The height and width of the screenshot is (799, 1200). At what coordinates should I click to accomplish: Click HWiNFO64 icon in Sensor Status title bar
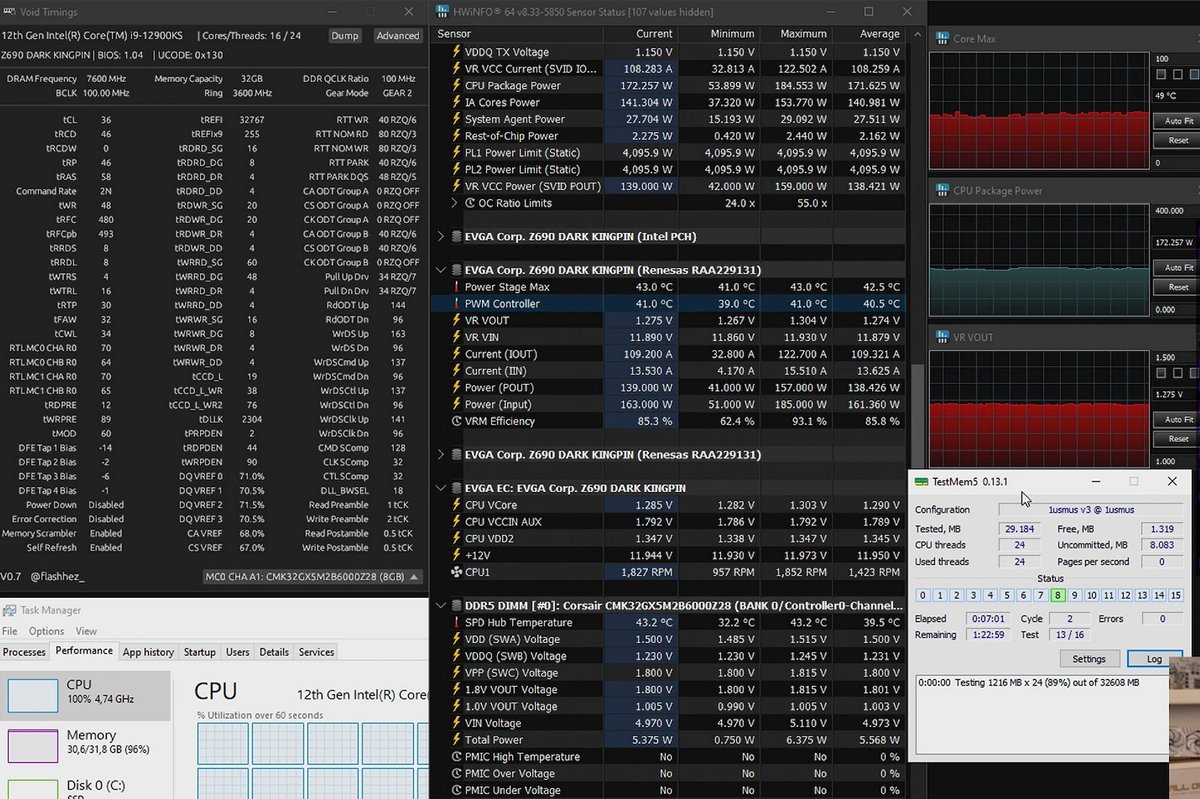pos(442,12)
